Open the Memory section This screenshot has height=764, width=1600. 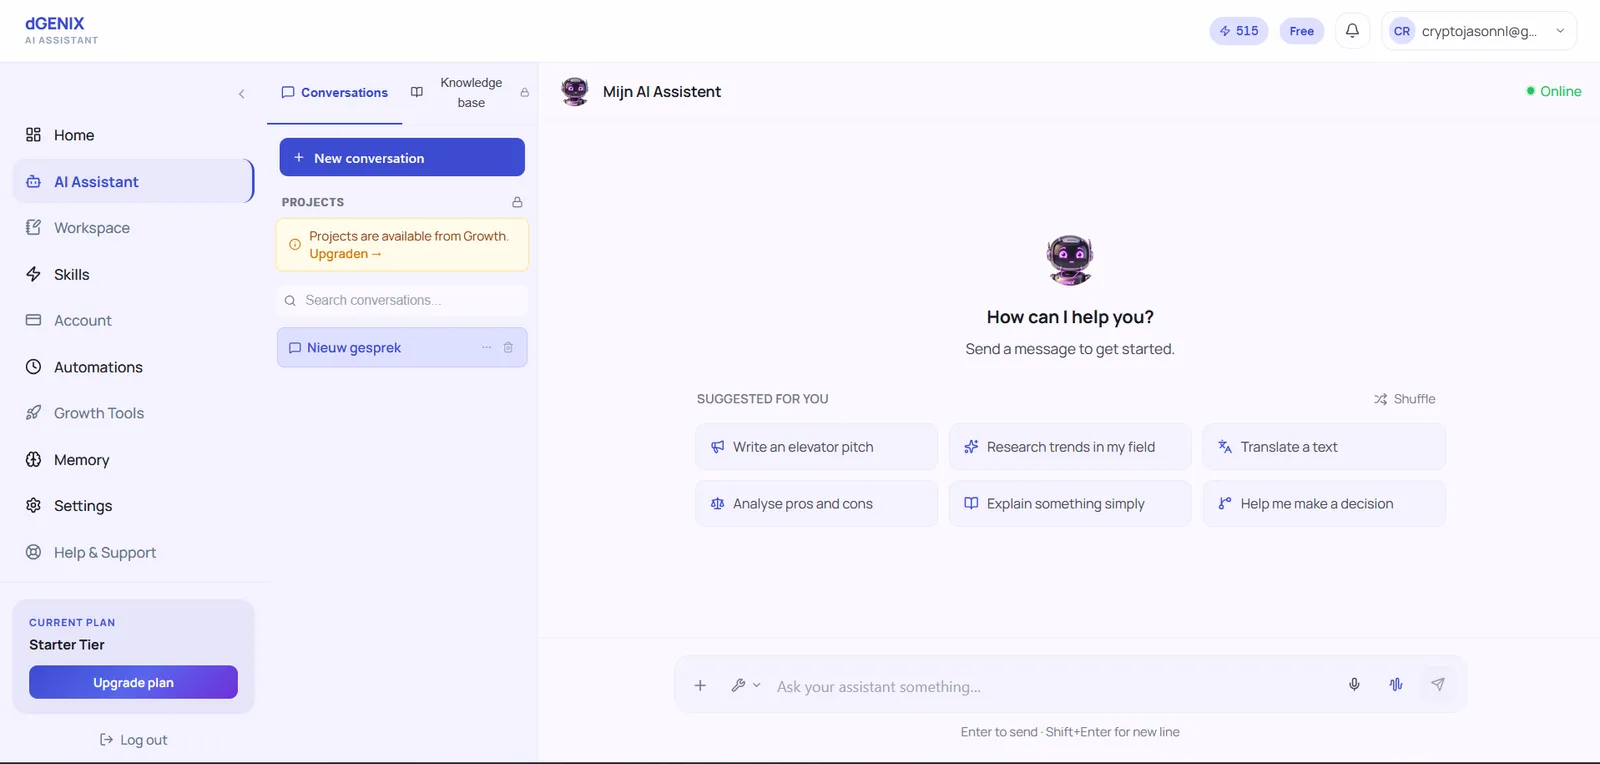(133, 460)
